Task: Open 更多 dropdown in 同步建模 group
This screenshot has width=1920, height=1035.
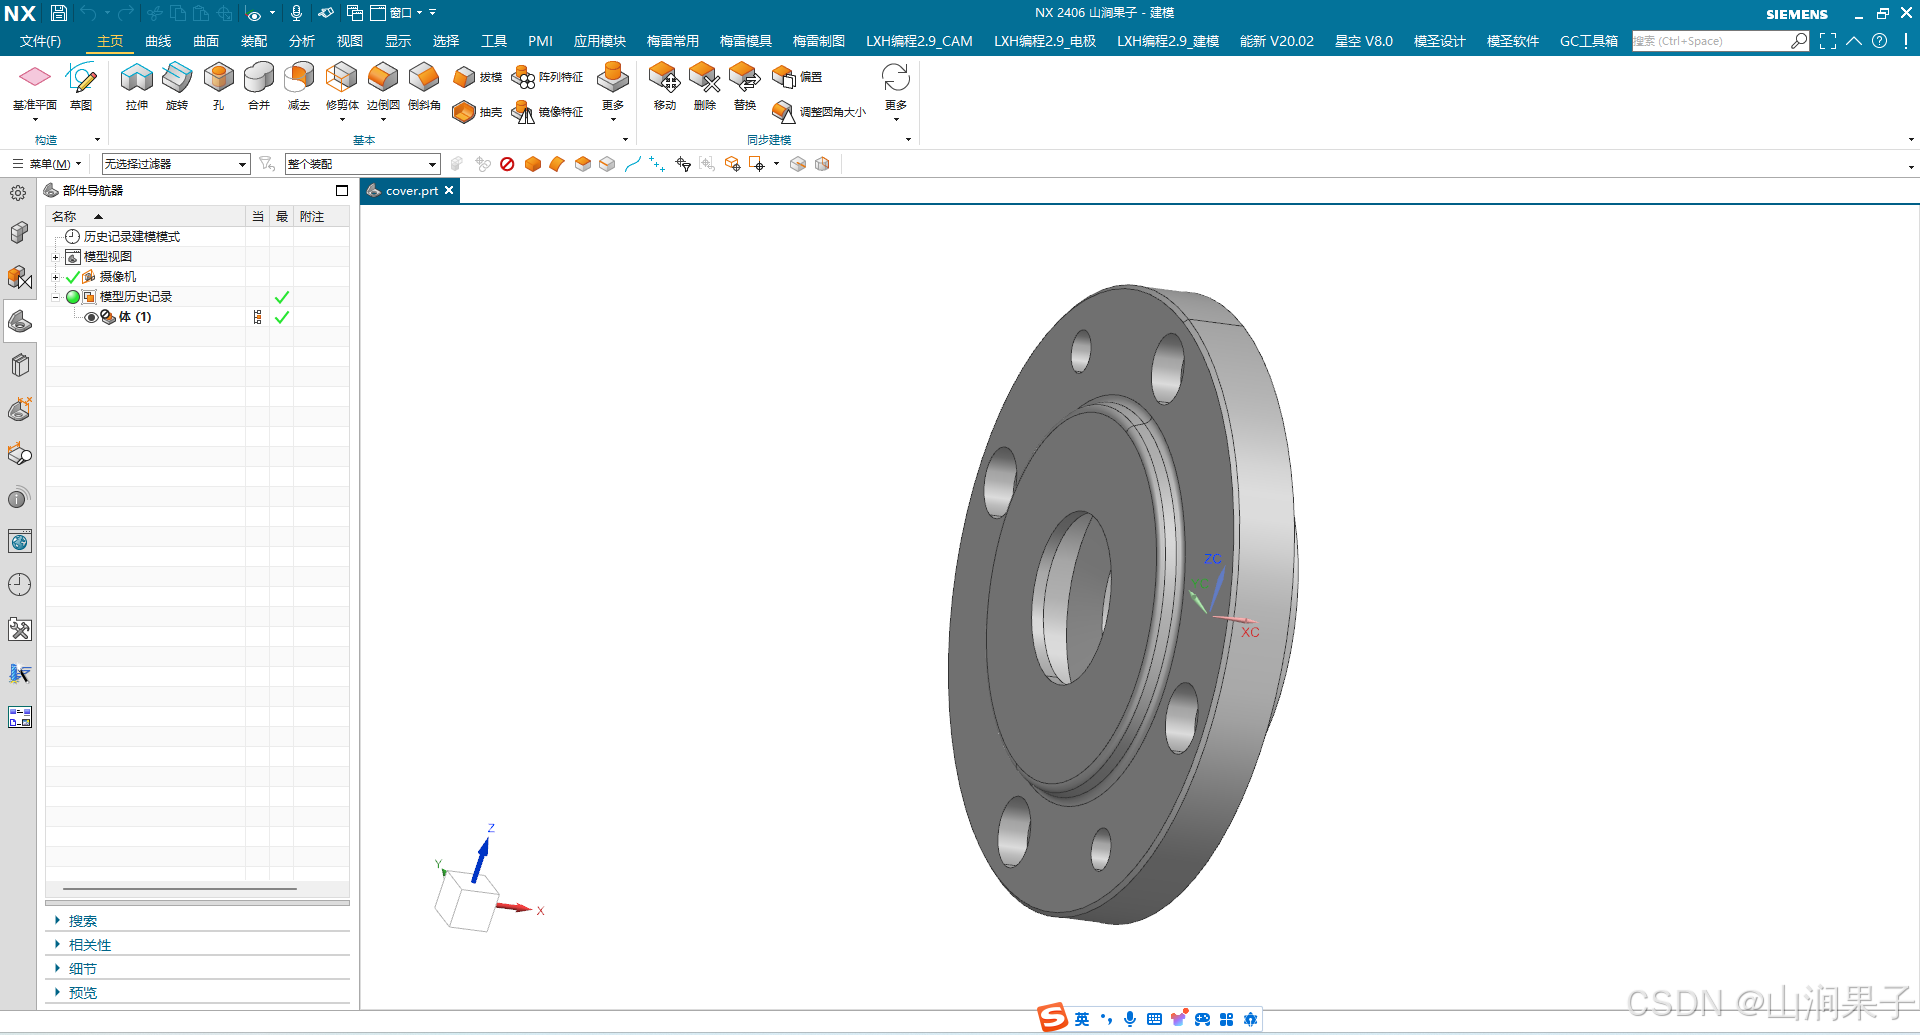Action: click(896, 92)
